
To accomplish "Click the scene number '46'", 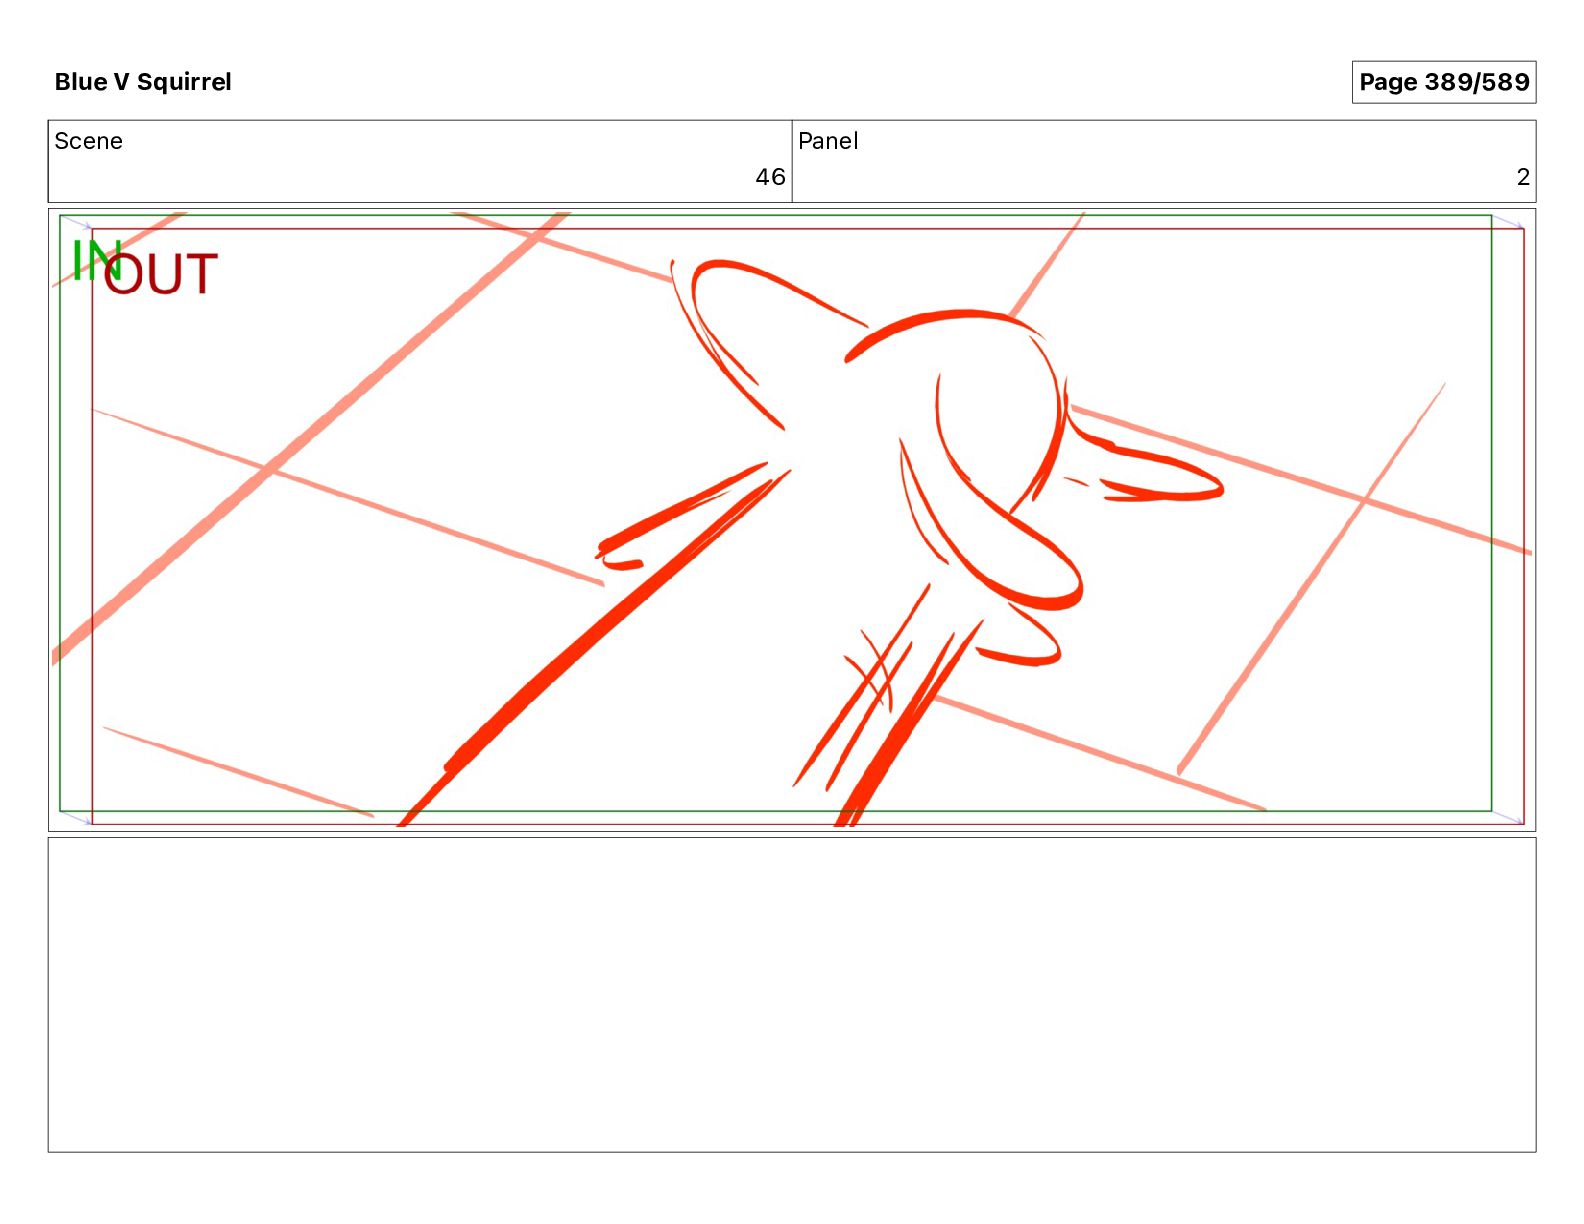I will 770,177.
